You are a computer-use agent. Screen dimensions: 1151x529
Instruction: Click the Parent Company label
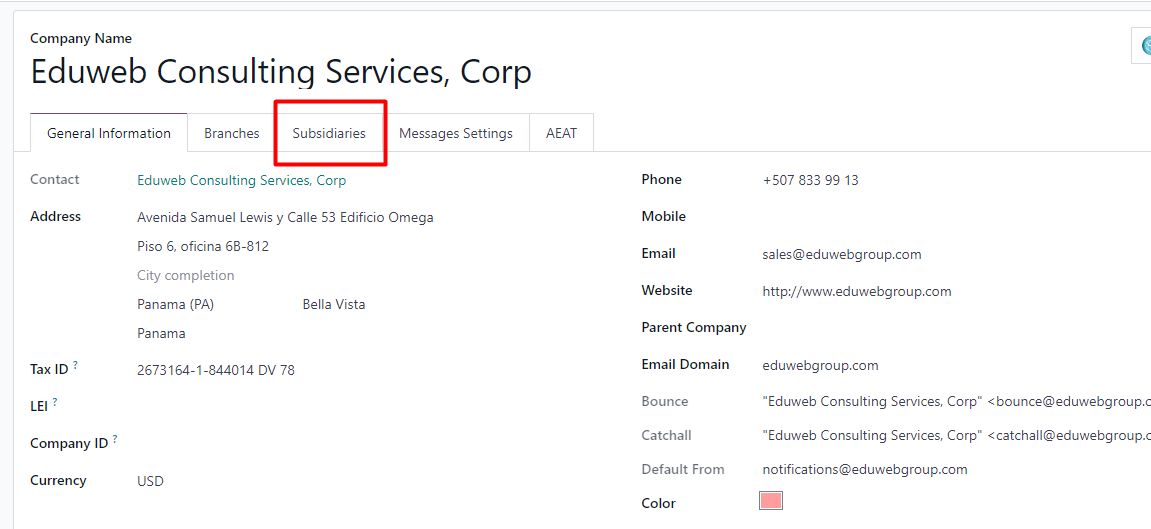point(694,327)
